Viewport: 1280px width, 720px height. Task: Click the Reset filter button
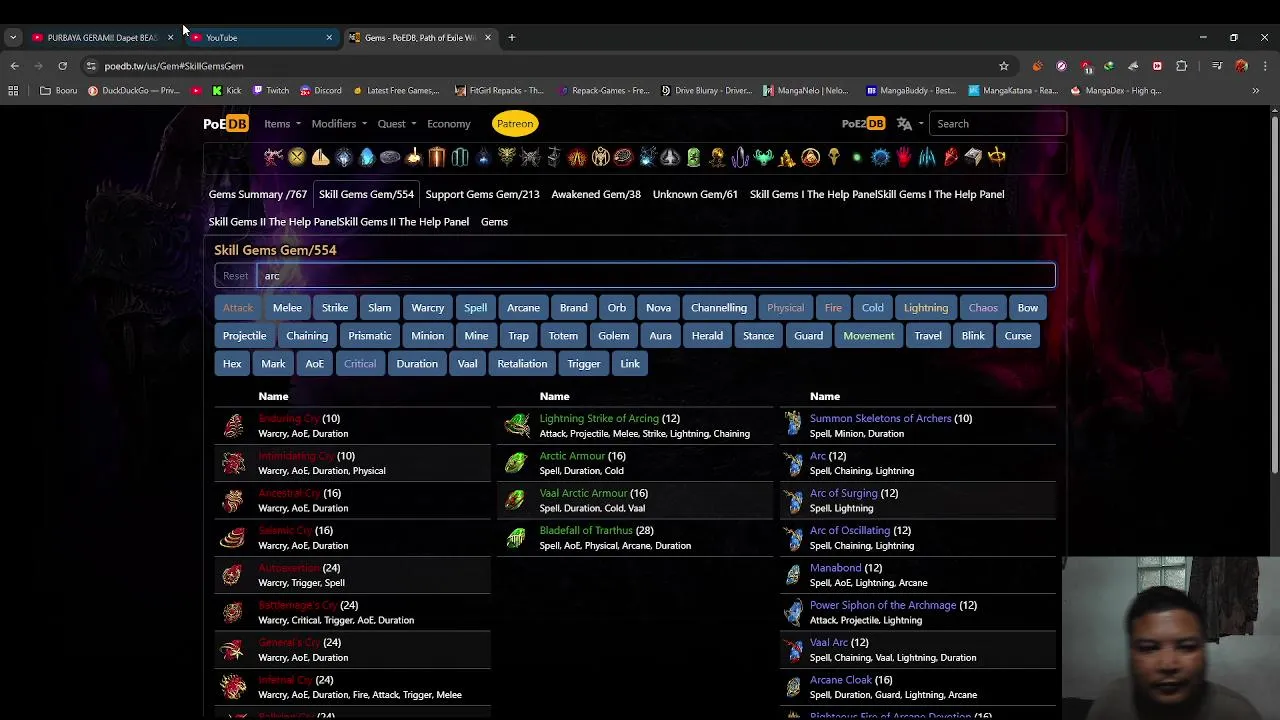click(236, 276)
